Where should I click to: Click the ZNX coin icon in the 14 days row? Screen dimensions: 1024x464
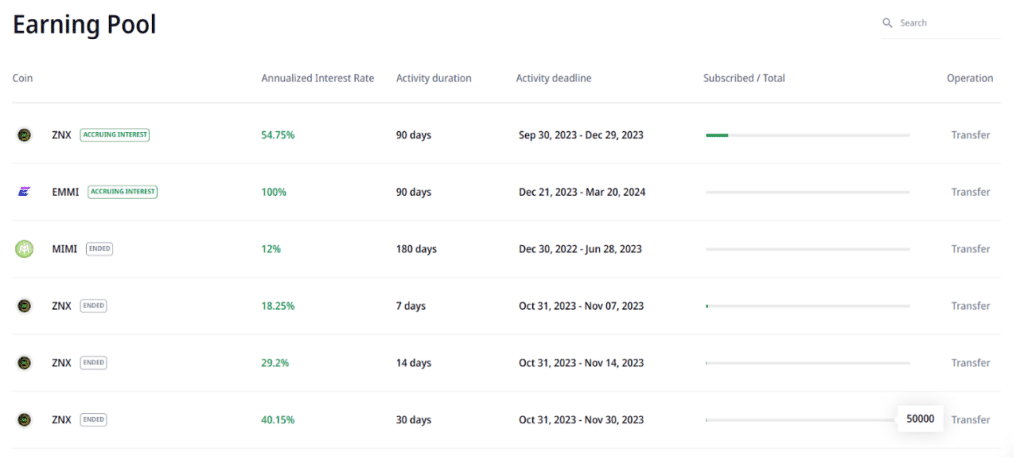24,363
